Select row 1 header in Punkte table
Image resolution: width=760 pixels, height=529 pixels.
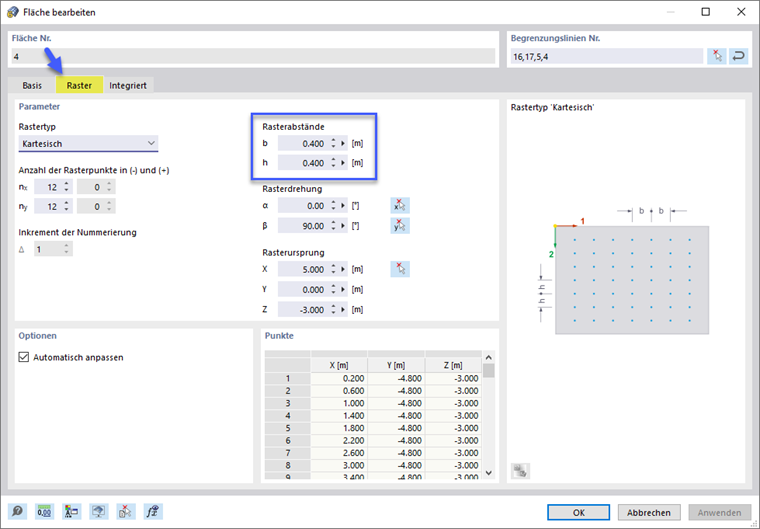click(x=288, y=378)
